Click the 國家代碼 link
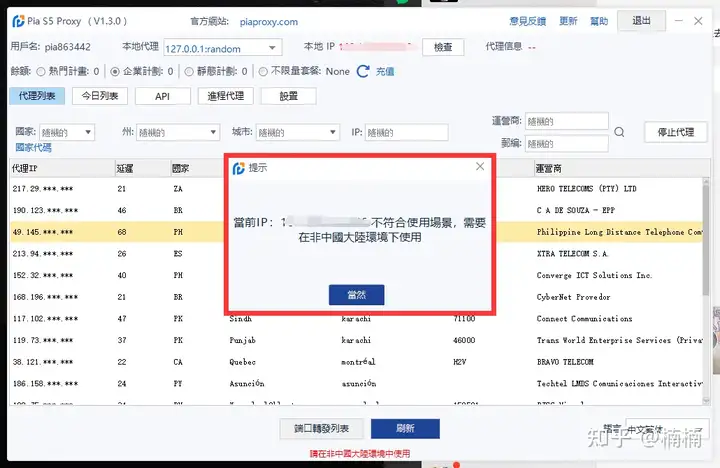This screenshot has height=468, width=720. click(34, 147)
